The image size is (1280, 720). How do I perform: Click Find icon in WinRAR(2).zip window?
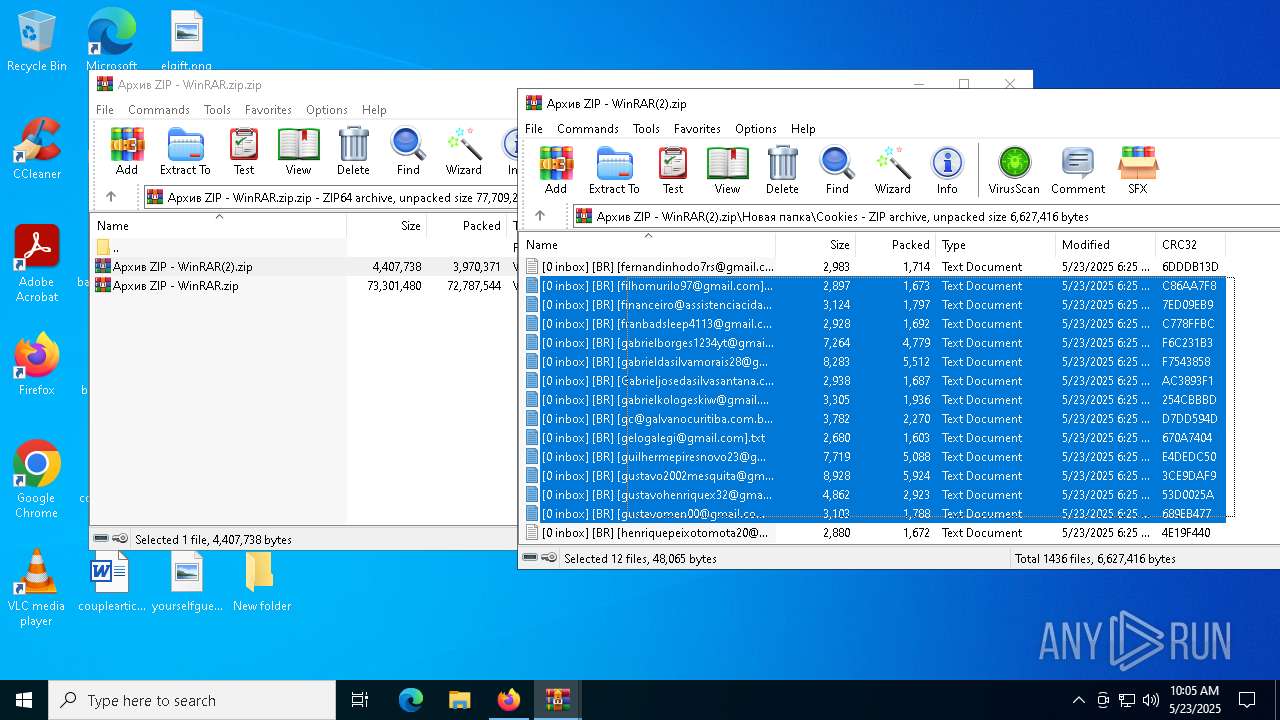pos(837,170)
